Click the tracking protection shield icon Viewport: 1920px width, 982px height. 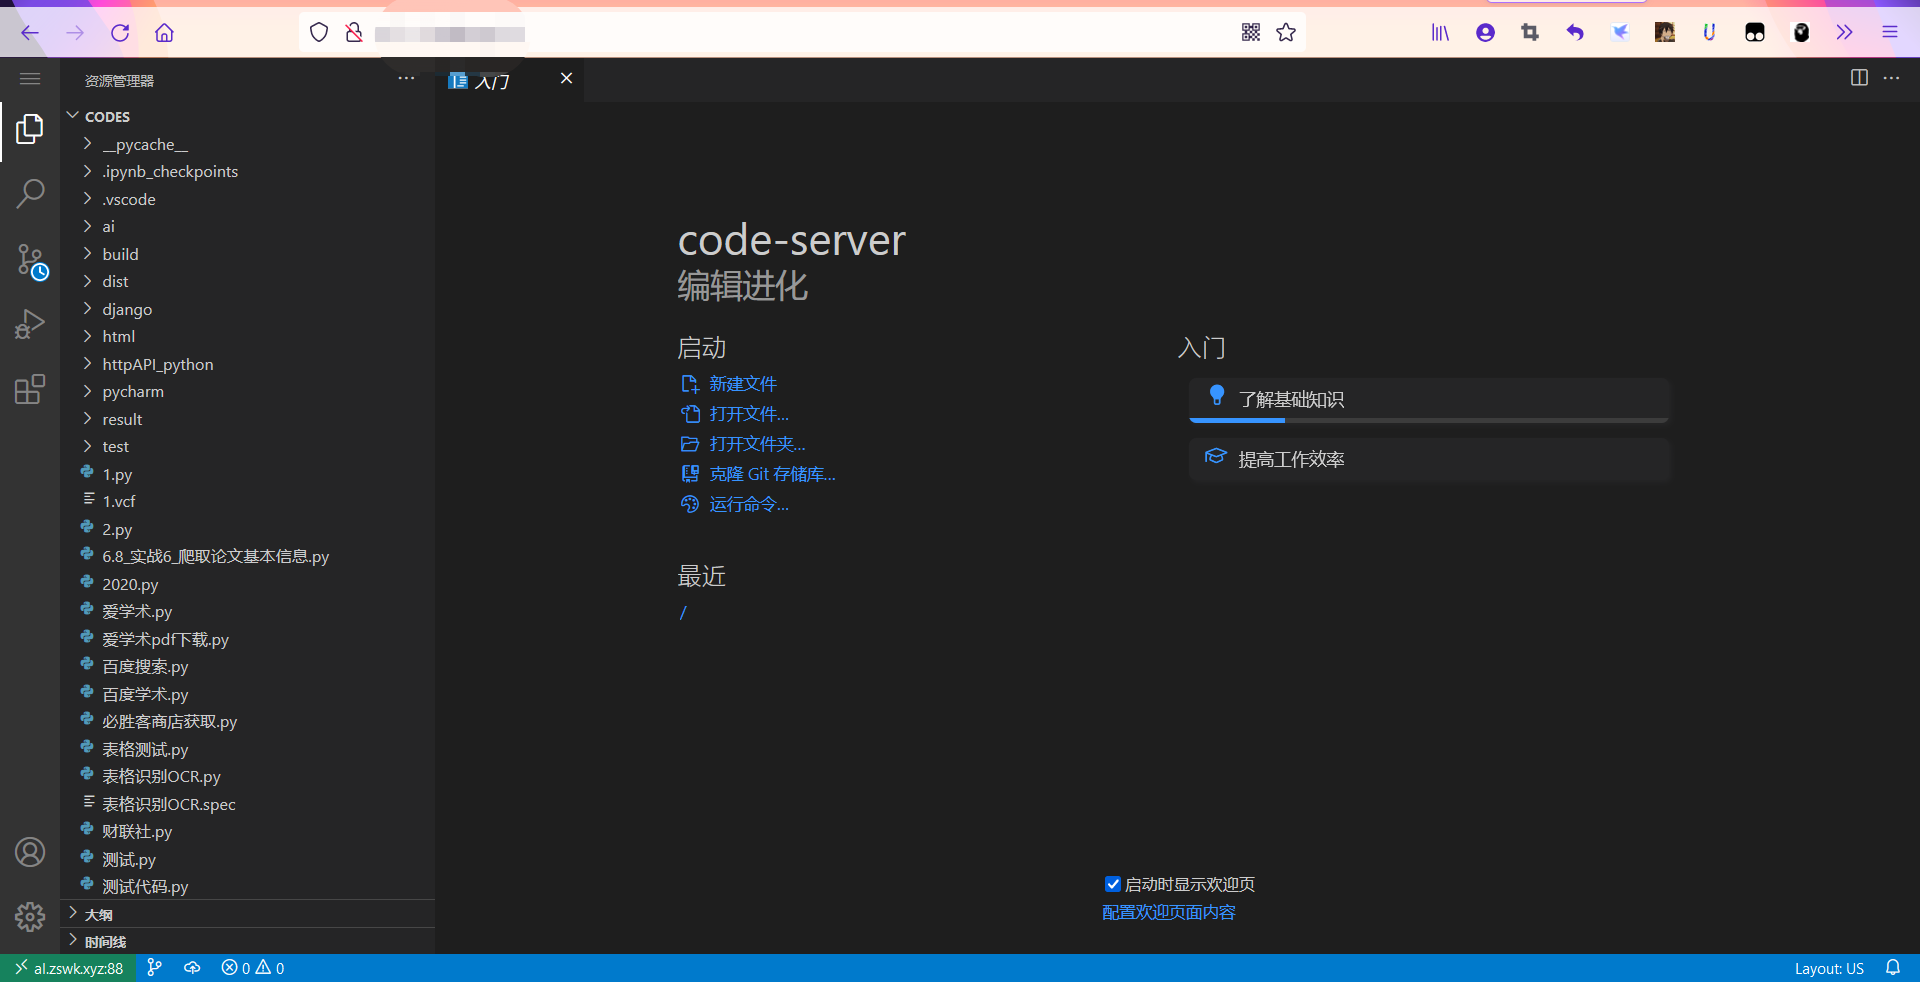[x=319, y=33]
